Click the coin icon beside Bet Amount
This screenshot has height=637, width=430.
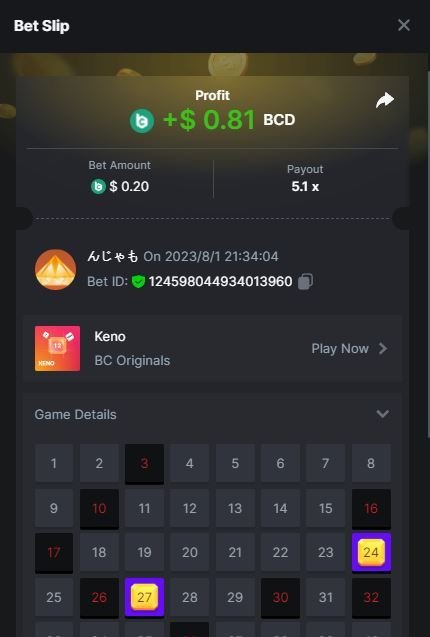98,186
